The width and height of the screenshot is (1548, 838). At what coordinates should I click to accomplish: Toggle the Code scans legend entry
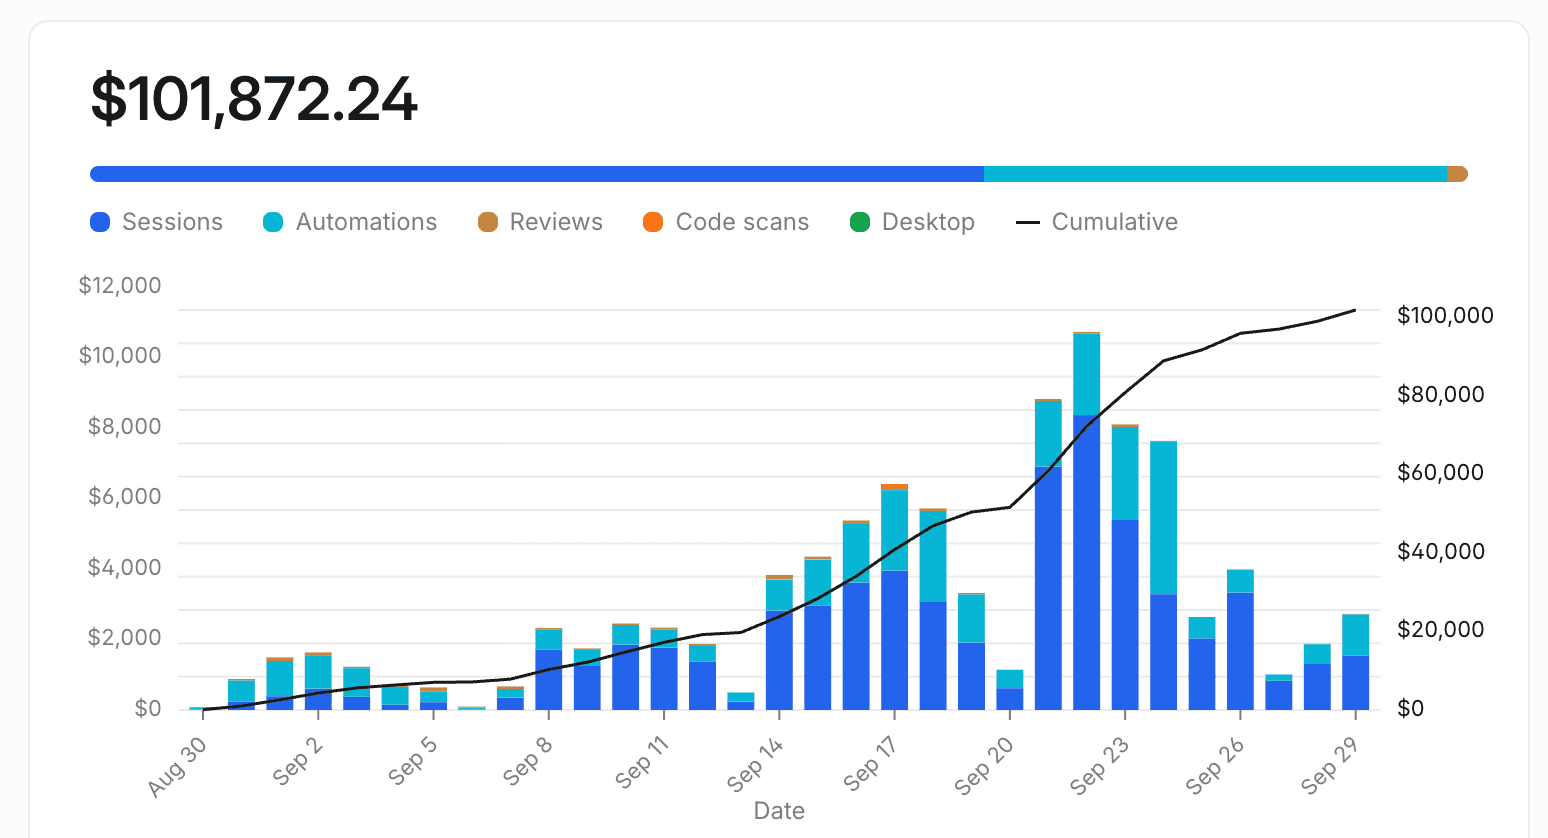(x=726, y=222)
